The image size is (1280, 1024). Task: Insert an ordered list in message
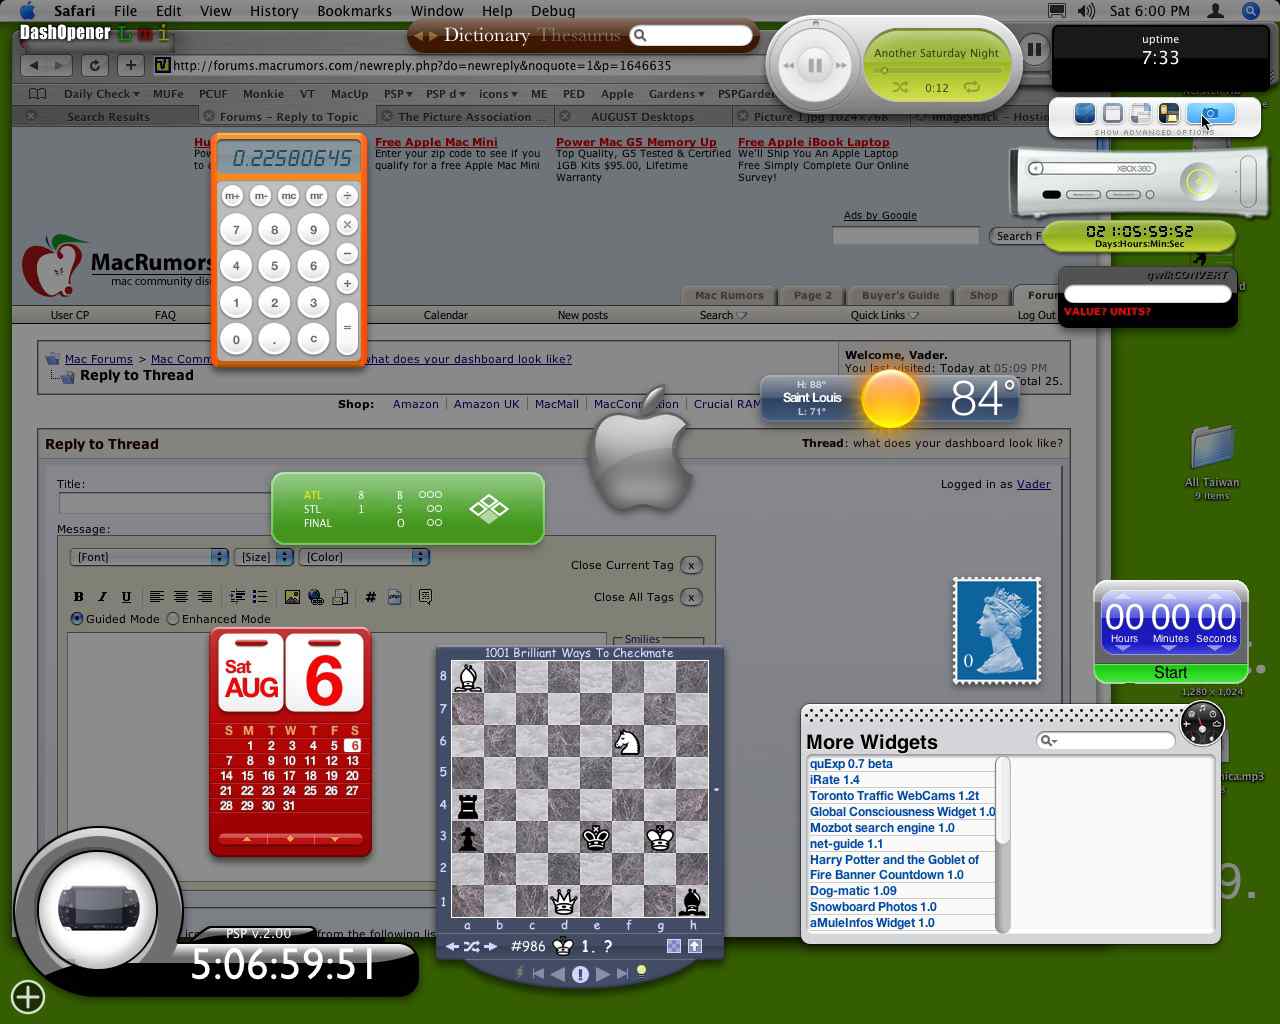pos(237,597)
